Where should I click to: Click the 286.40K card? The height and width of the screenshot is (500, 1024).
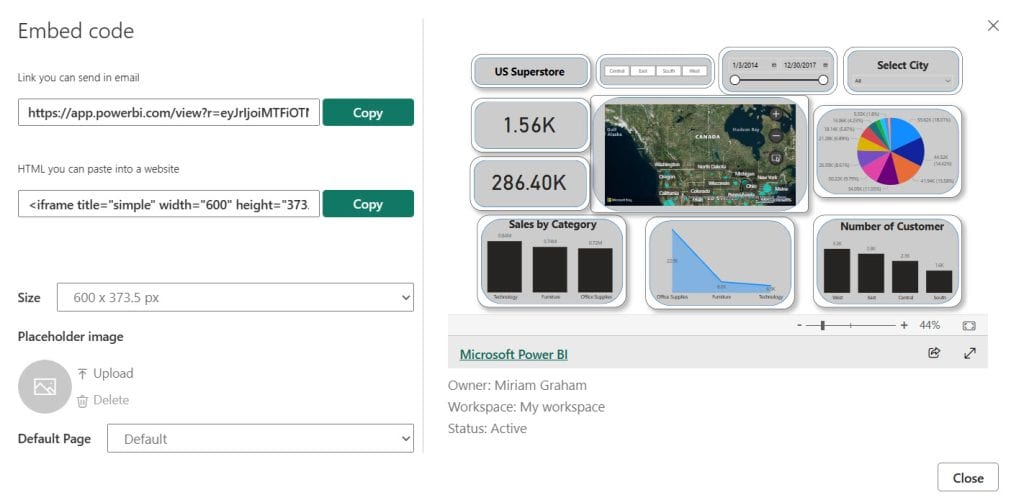pyautogui.click(x=530, y=183)
